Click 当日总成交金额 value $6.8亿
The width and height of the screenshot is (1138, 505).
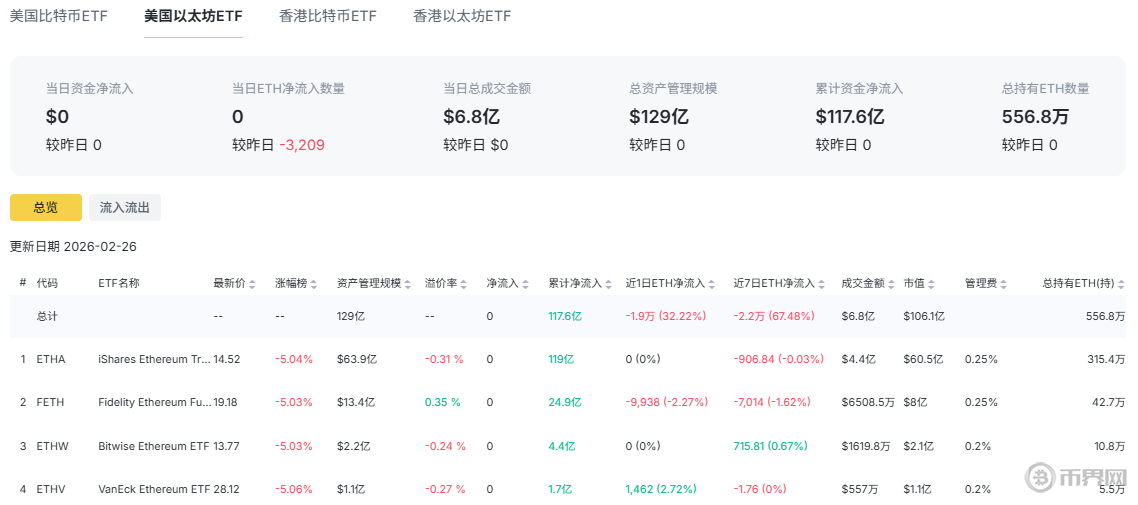point(472,117)
